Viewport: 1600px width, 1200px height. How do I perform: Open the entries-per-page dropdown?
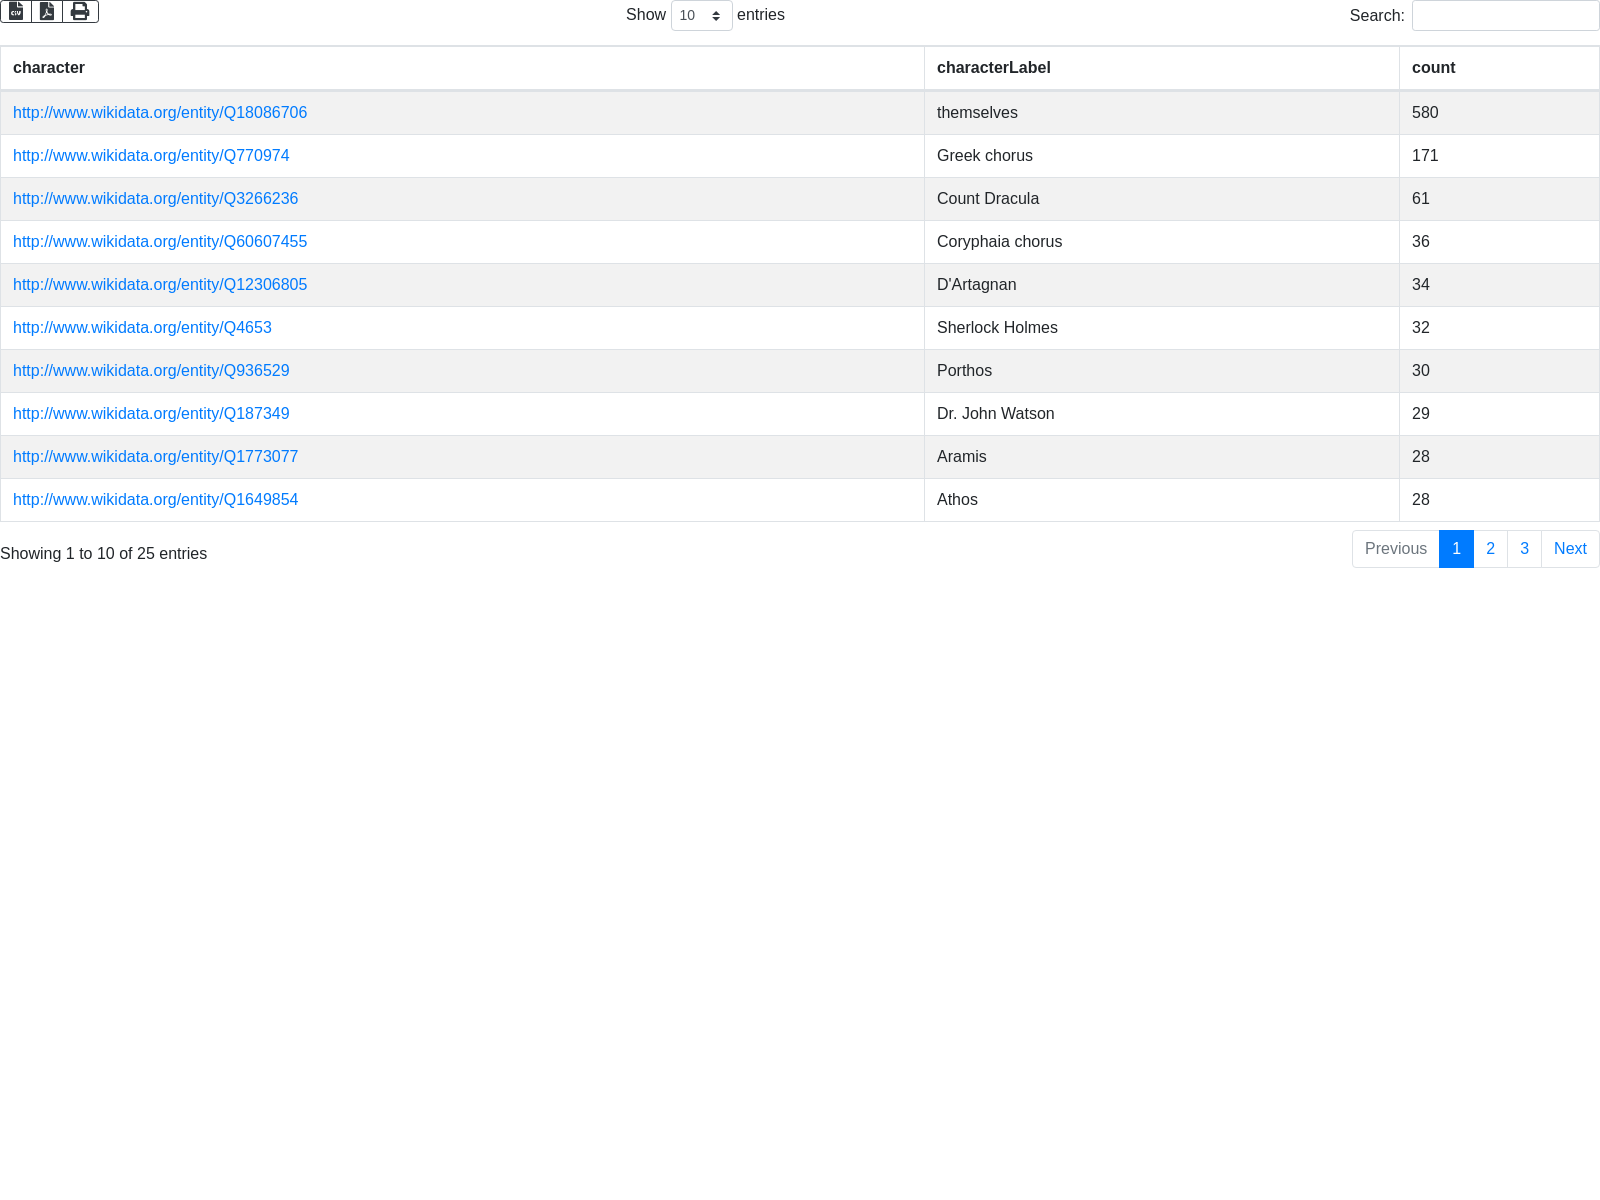pyautogui.click(x=701, y=16)
